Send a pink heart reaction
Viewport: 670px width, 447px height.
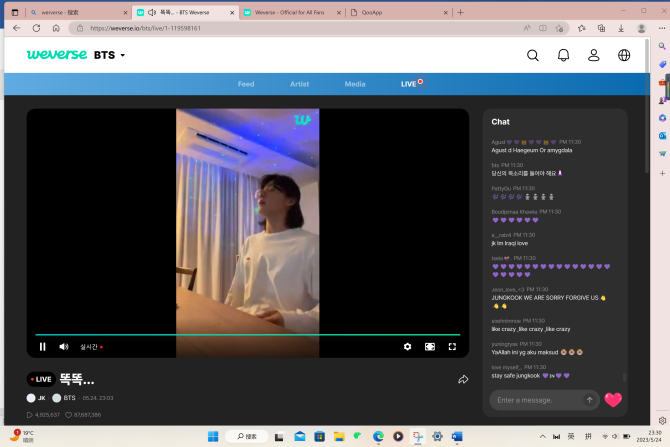coord(613,400)
